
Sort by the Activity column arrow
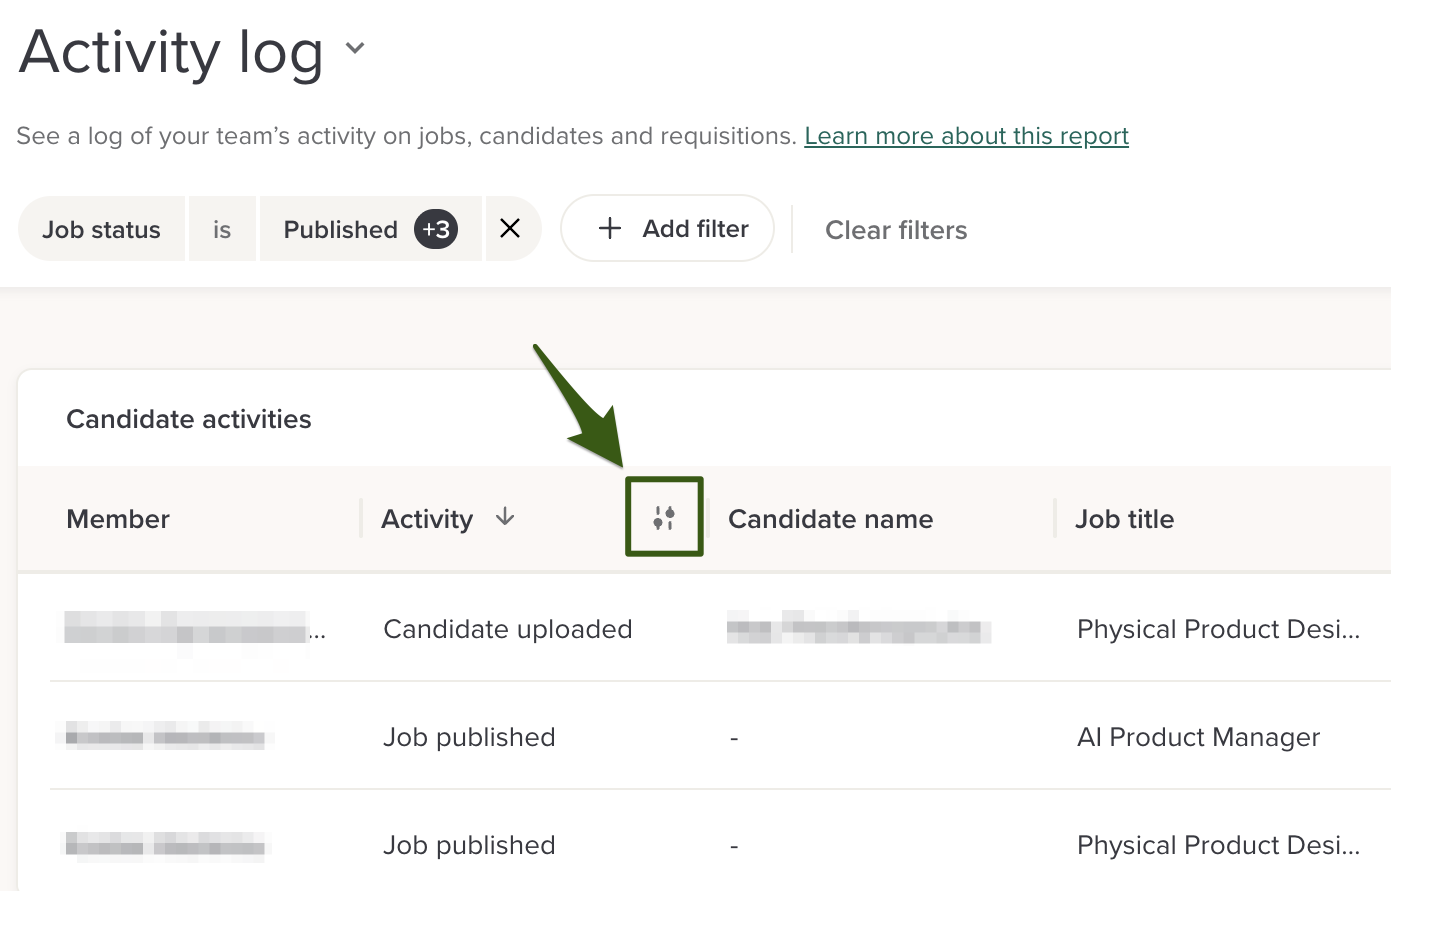click(505, 517)
